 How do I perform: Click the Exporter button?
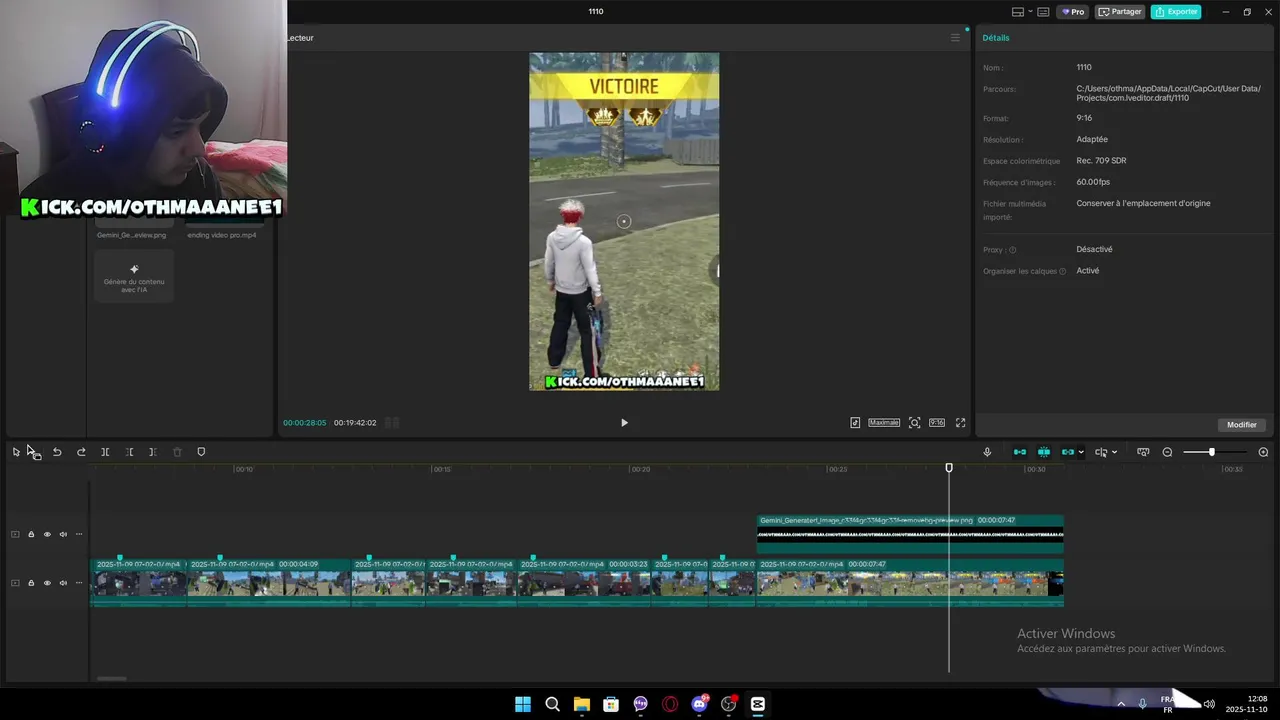pos(1176,12)
